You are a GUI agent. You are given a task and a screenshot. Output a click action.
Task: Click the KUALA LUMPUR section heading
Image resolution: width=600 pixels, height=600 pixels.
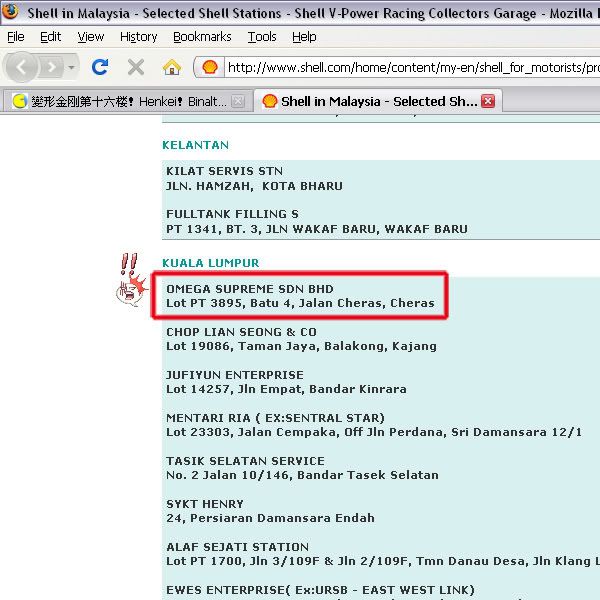point(211,263)
